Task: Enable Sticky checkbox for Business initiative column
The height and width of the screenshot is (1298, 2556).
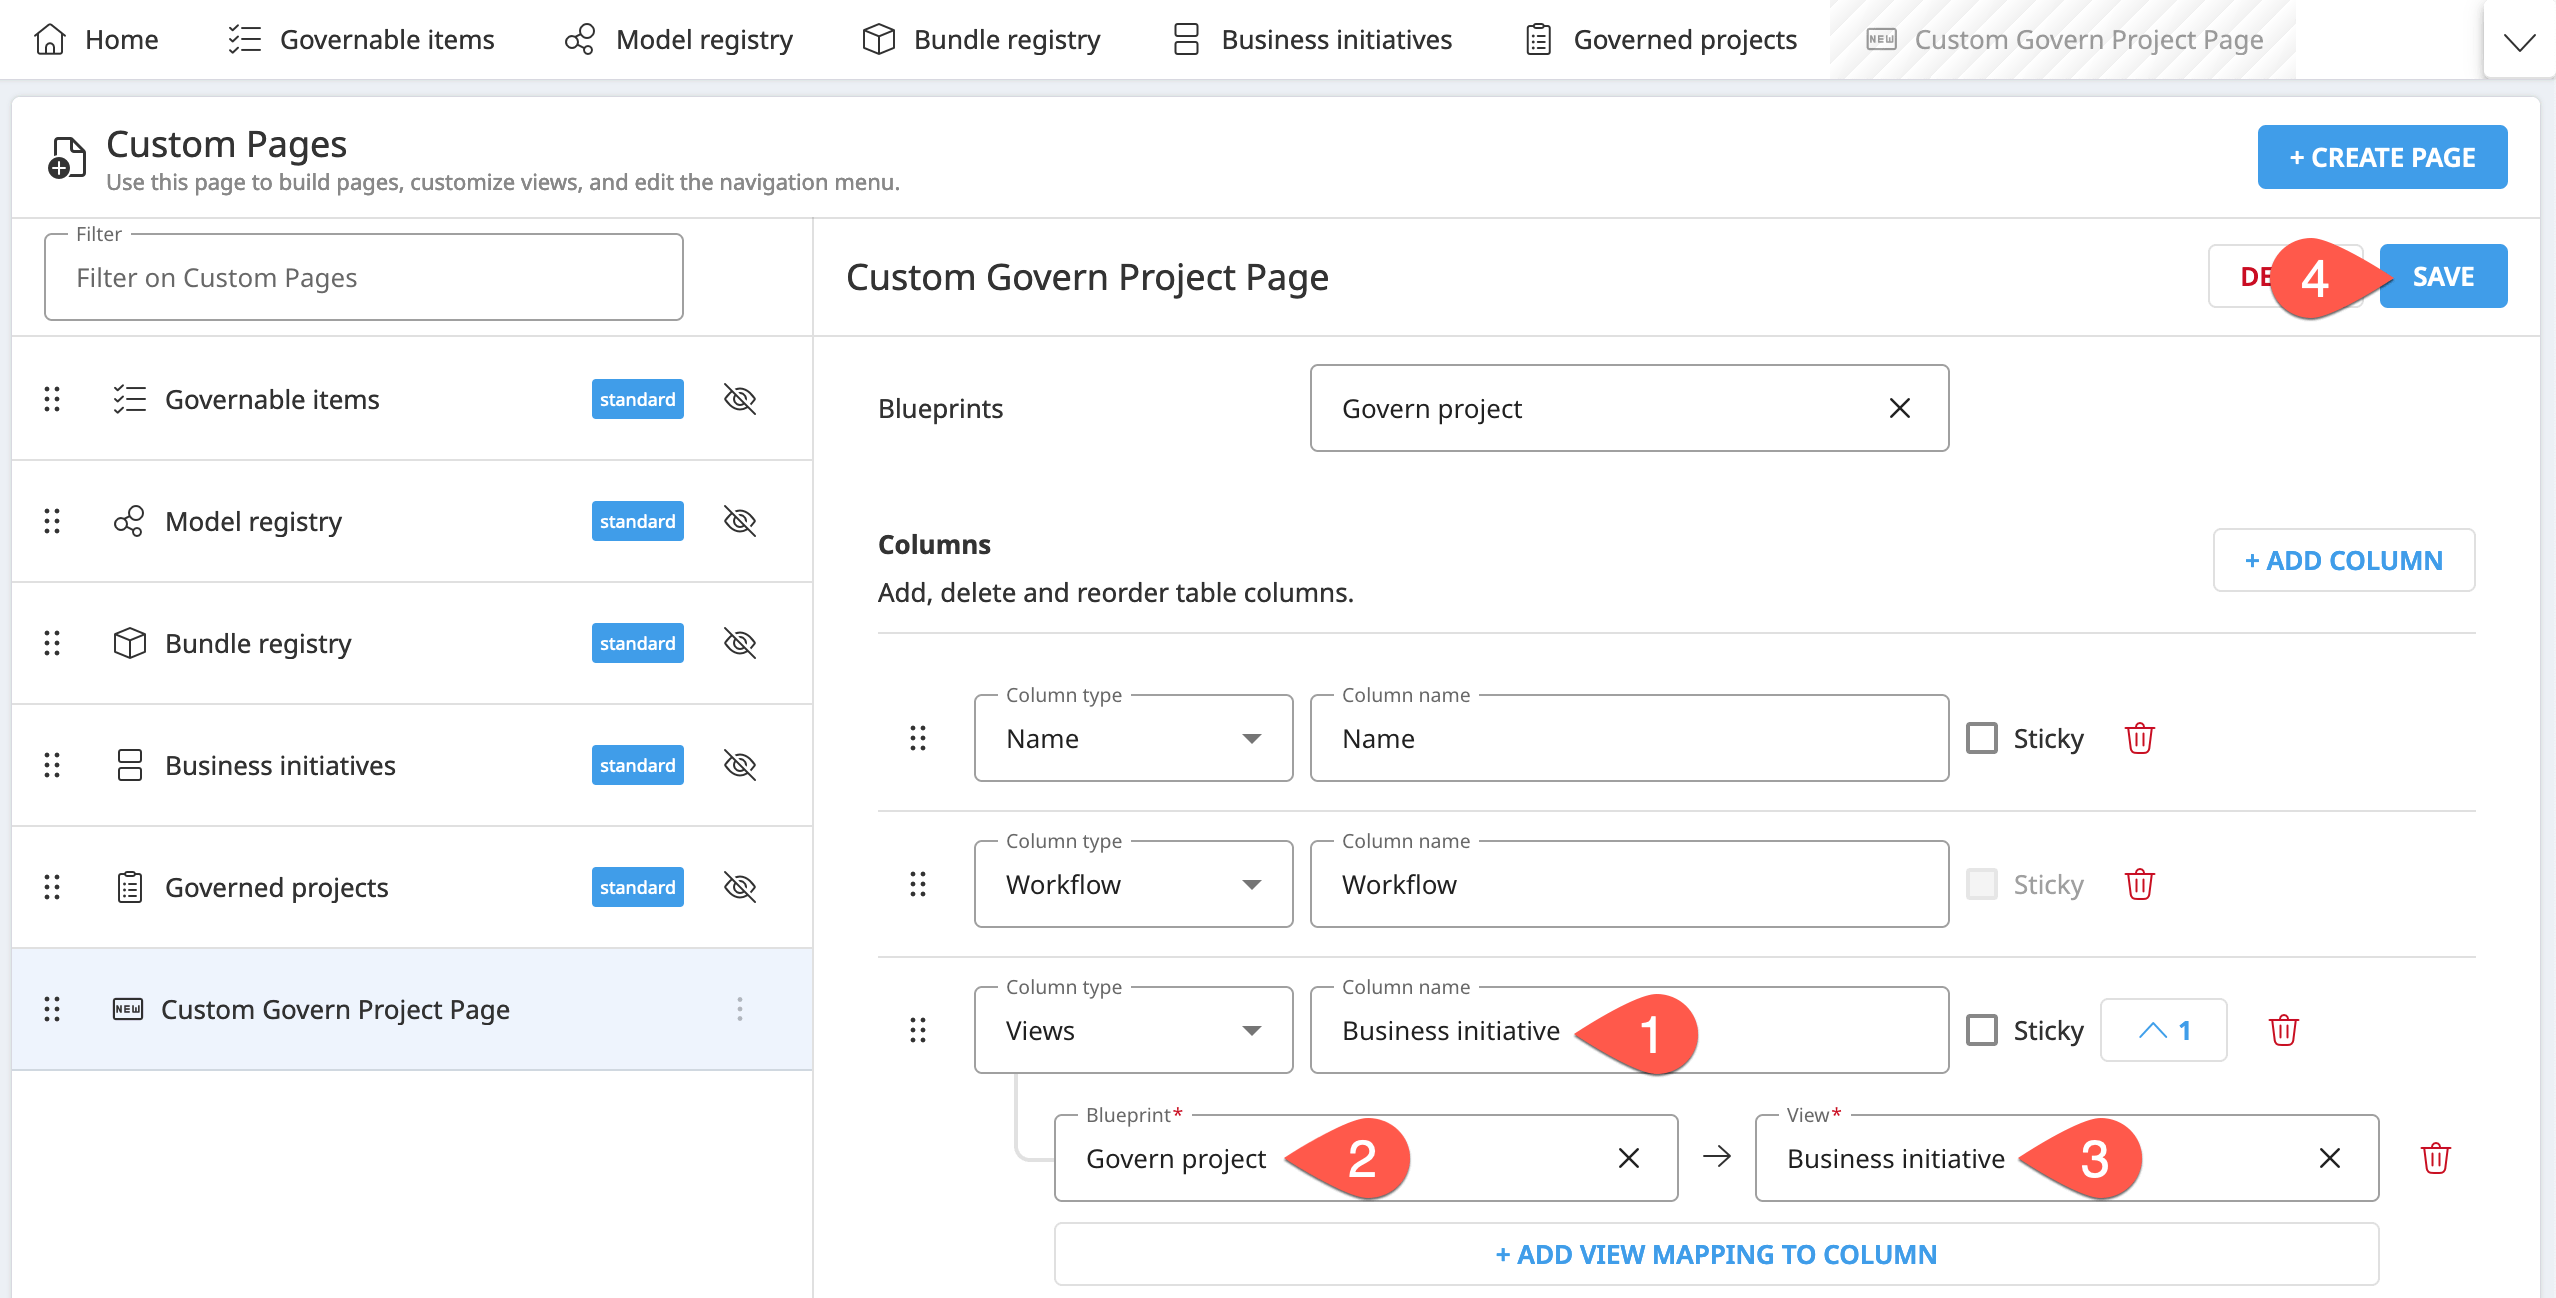Action: tap(1981, 1030)
